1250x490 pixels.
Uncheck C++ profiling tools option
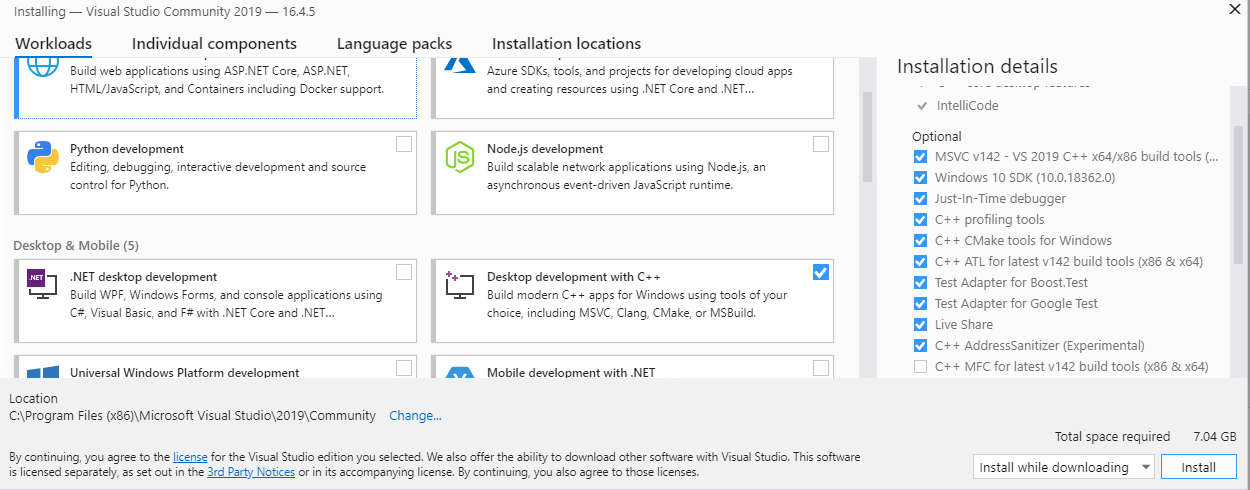click(920, 220)
